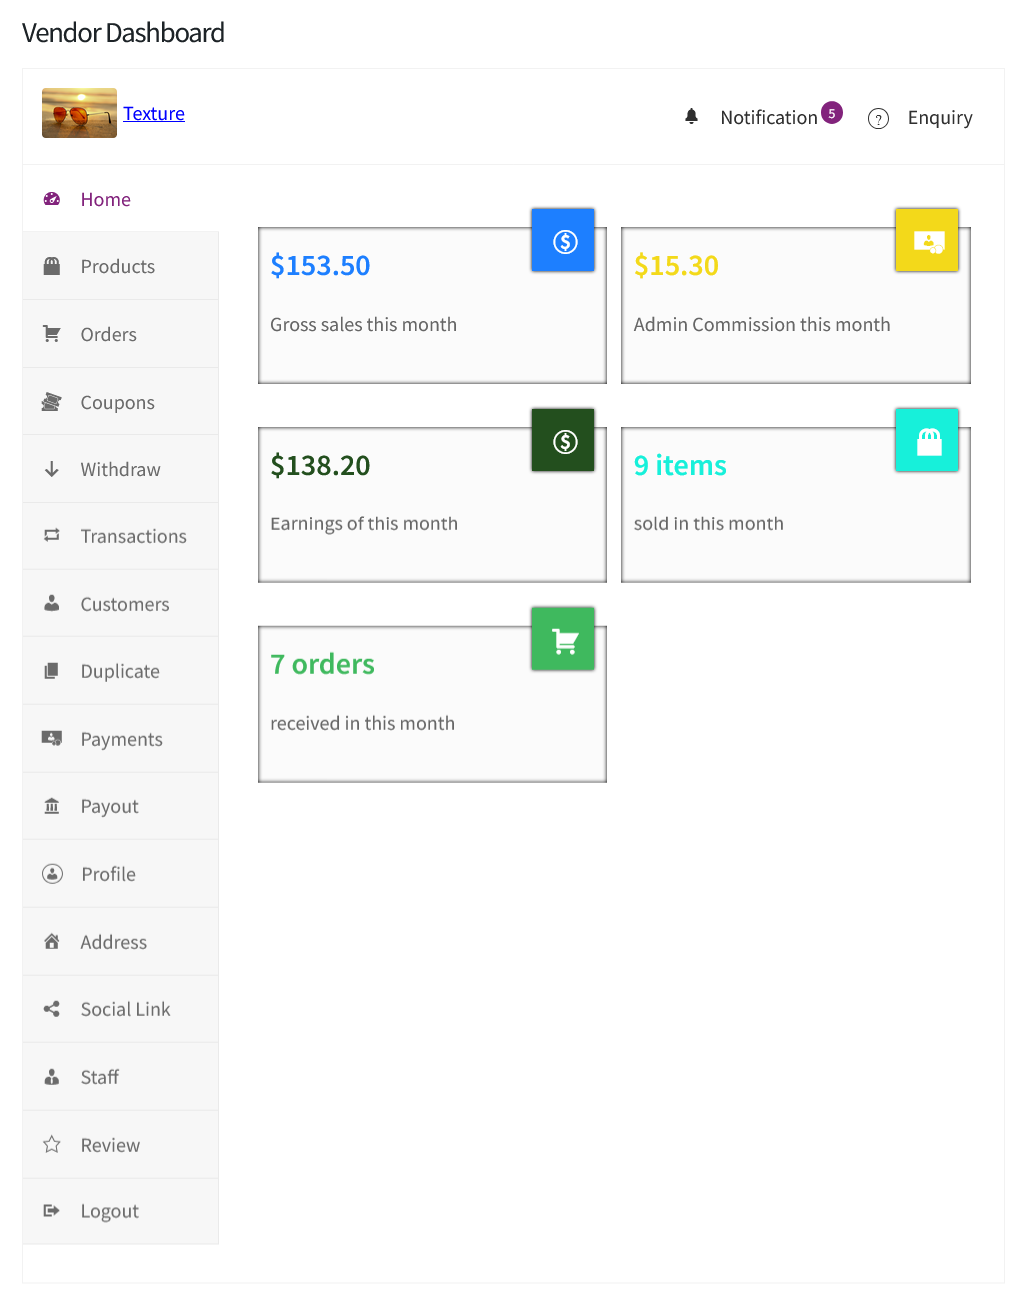Screen dimensions: 1023x1302
Task: Select the Withdraw download-arrow icon
Action: click(x=51, y=468)
